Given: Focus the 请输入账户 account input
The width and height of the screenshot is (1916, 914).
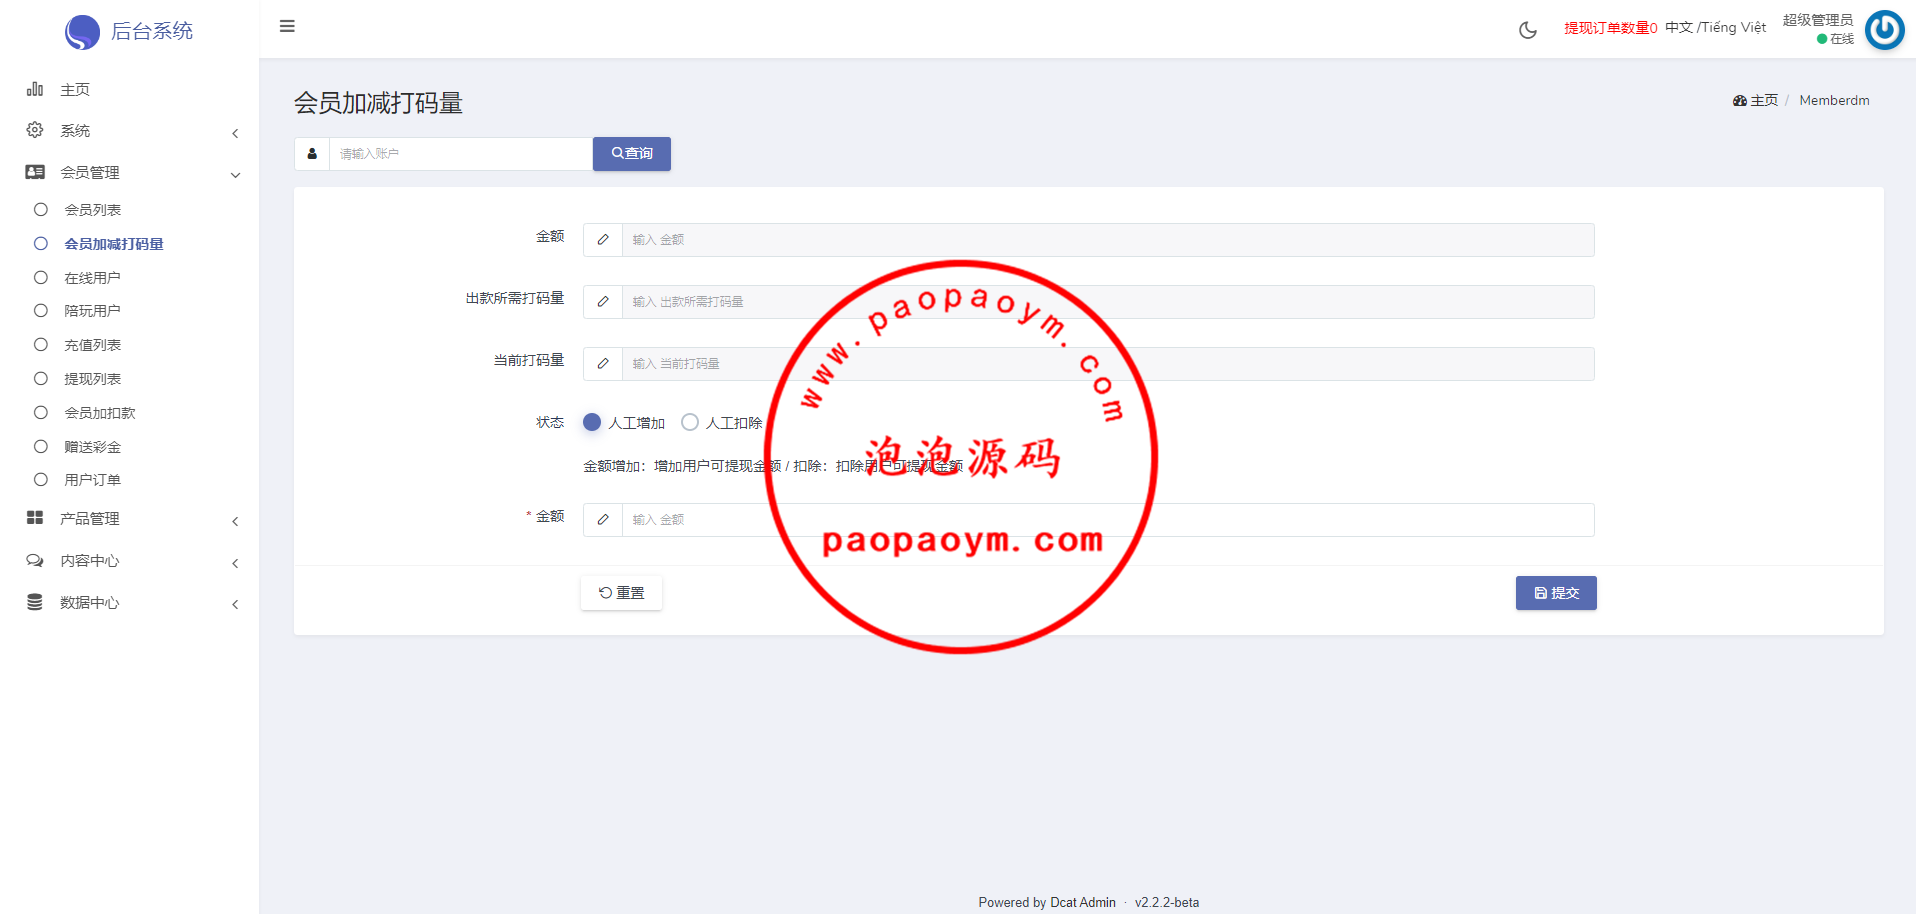Looking at the screenshot, I should [461, 154].
